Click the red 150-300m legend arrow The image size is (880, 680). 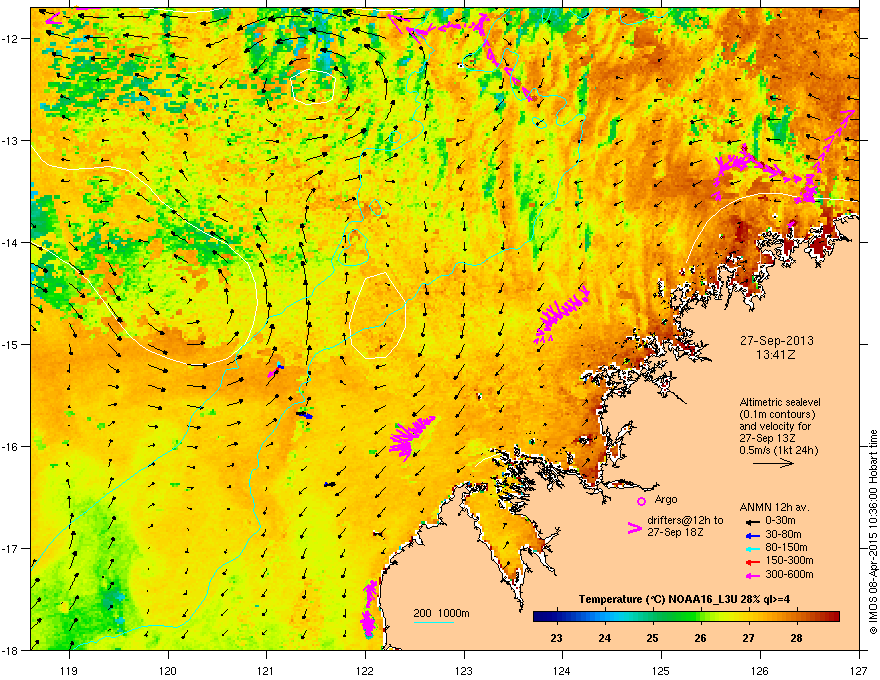click(x=753, y=562)
